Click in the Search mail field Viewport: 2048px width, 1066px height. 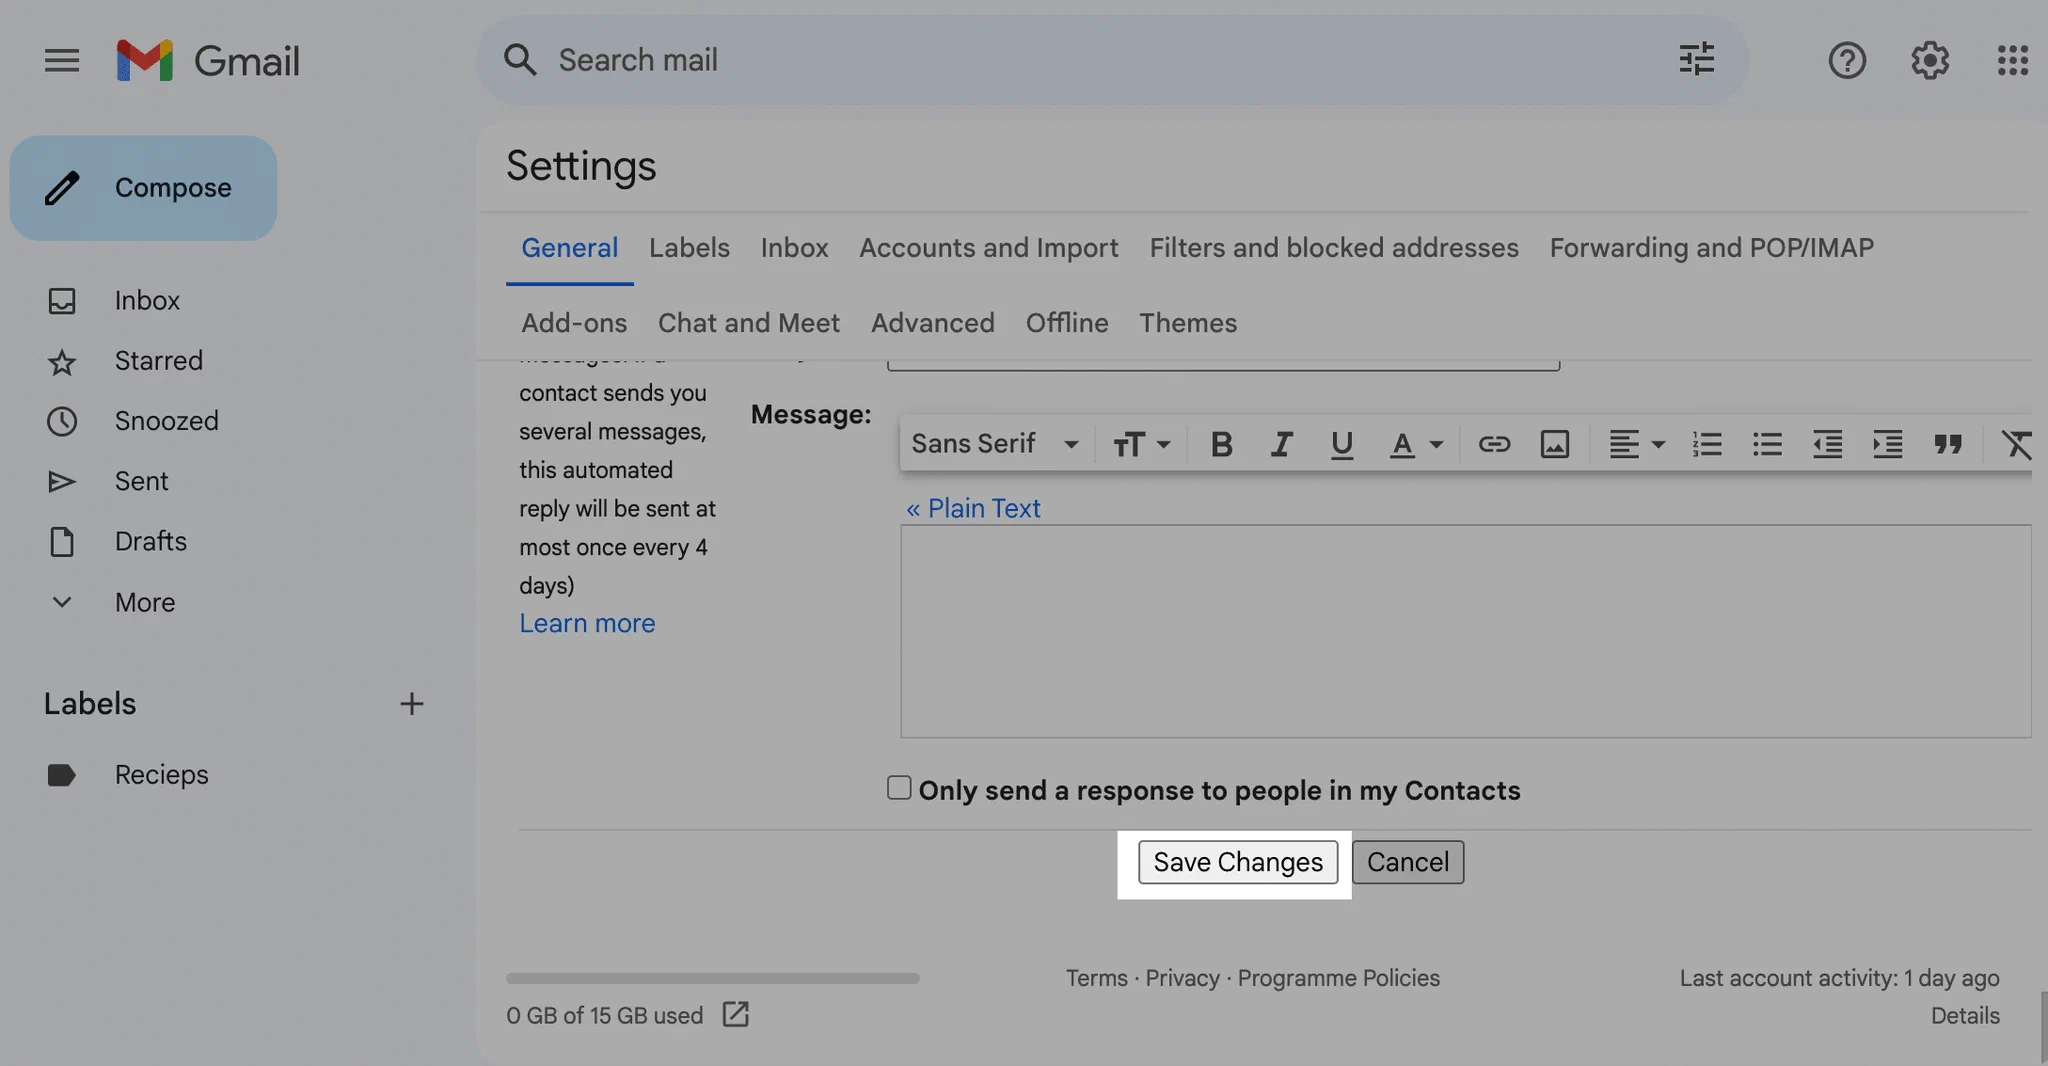(1112, 60)
